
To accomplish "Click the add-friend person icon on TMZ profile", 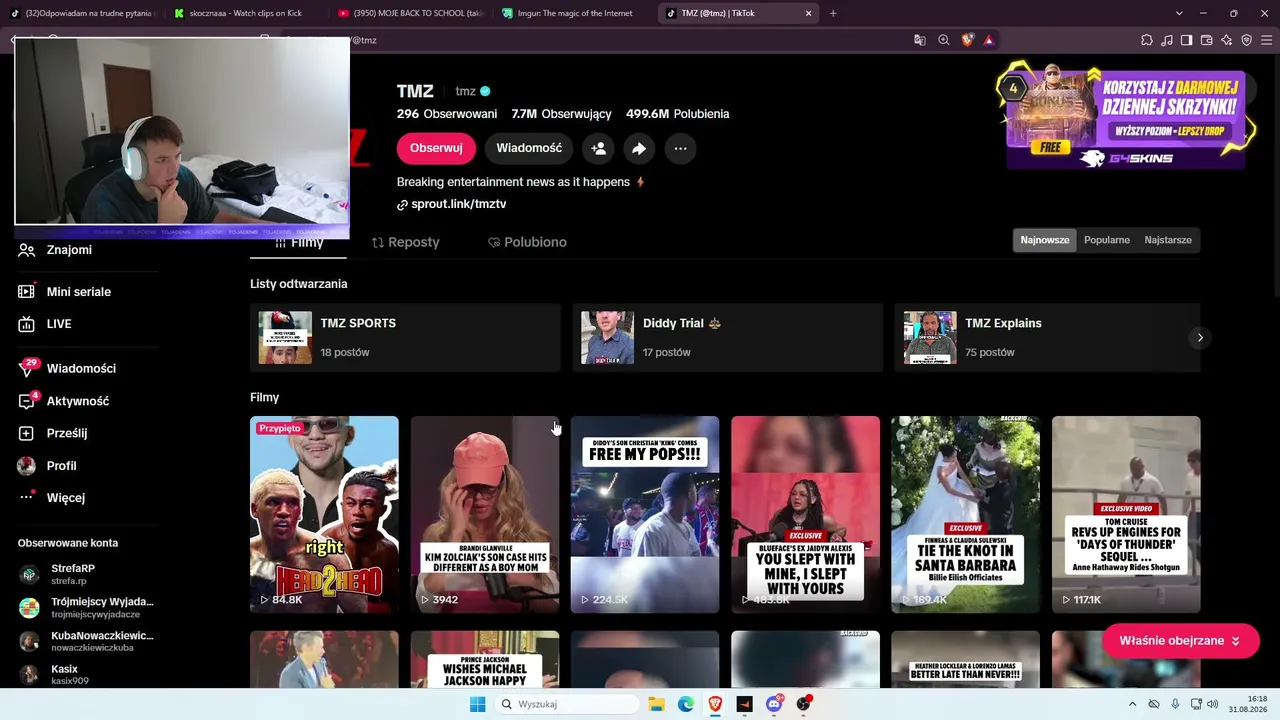I will (598, 148).
